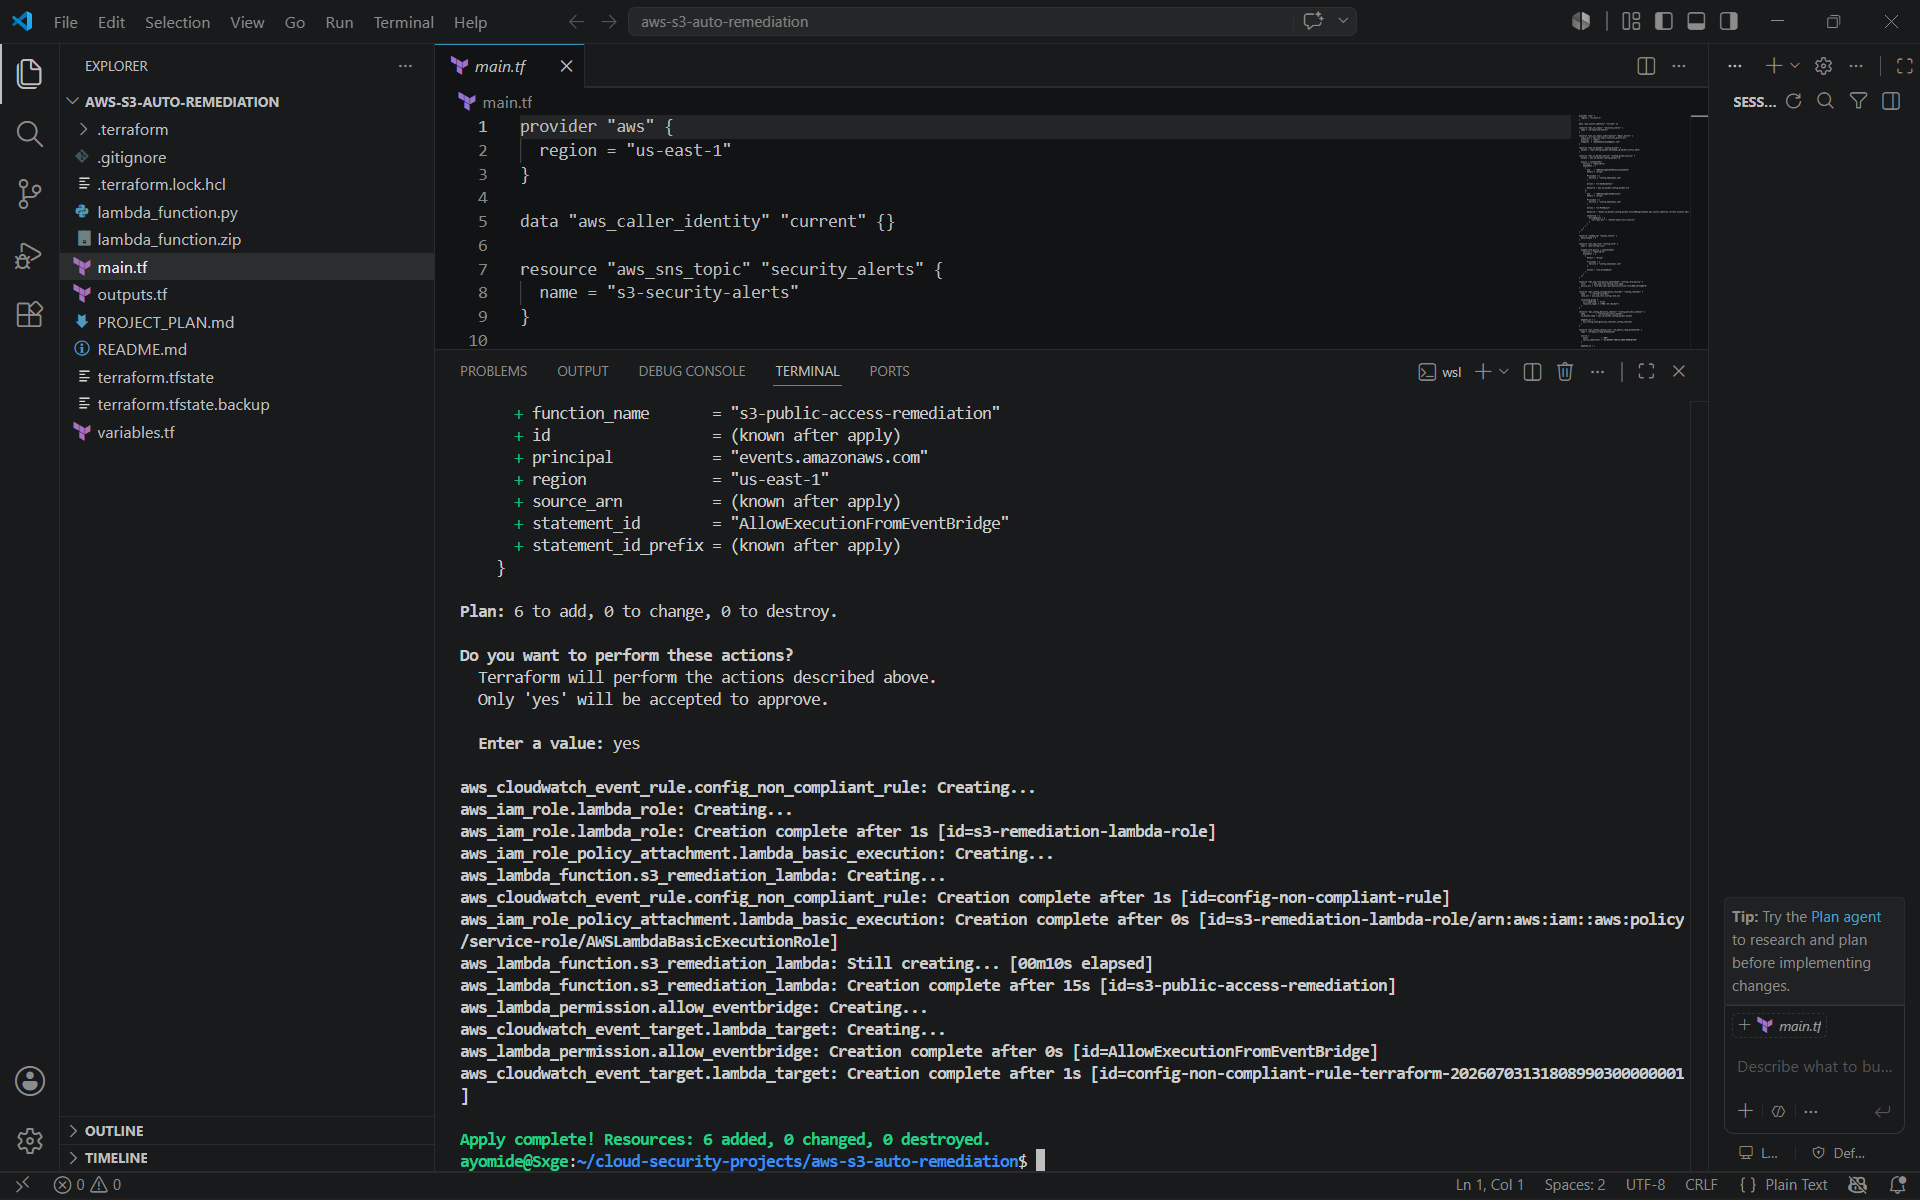Create a new terminal with plus icon
The image size is (1920, 1200).
(x=1483, y=372)
